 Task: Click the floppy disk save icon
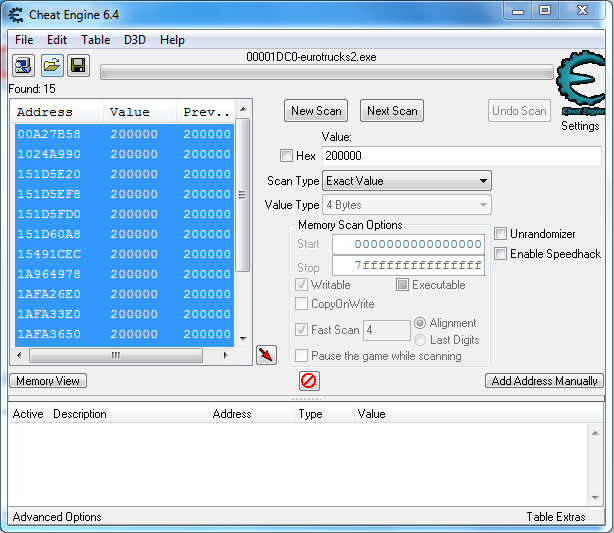(x=78, y=67)
